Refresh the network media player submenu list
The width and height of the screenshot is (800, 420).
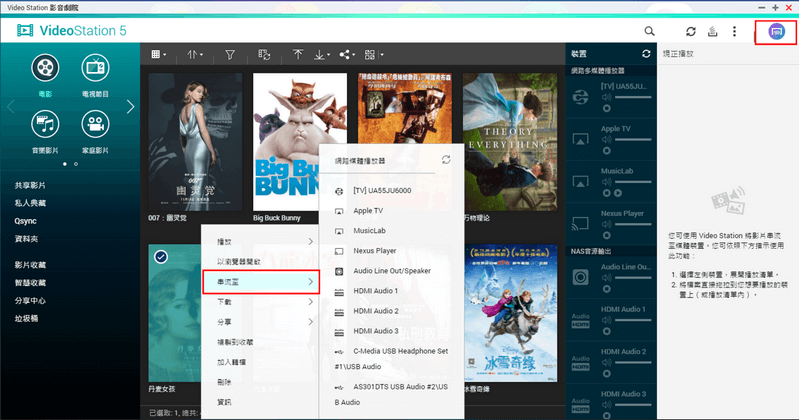click(446, 160)
